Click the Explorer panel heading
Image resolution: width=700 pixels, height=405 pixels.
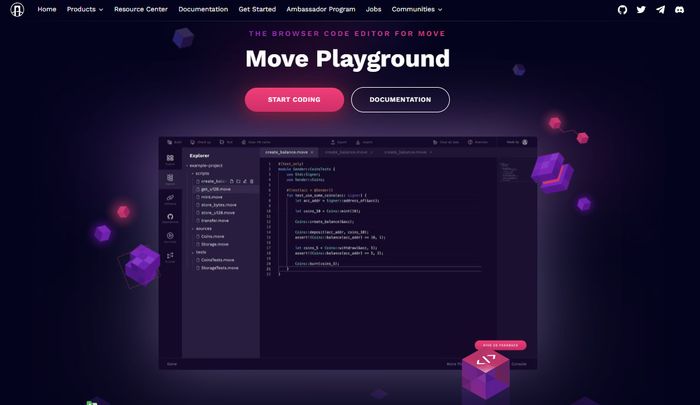click(199, 155)
